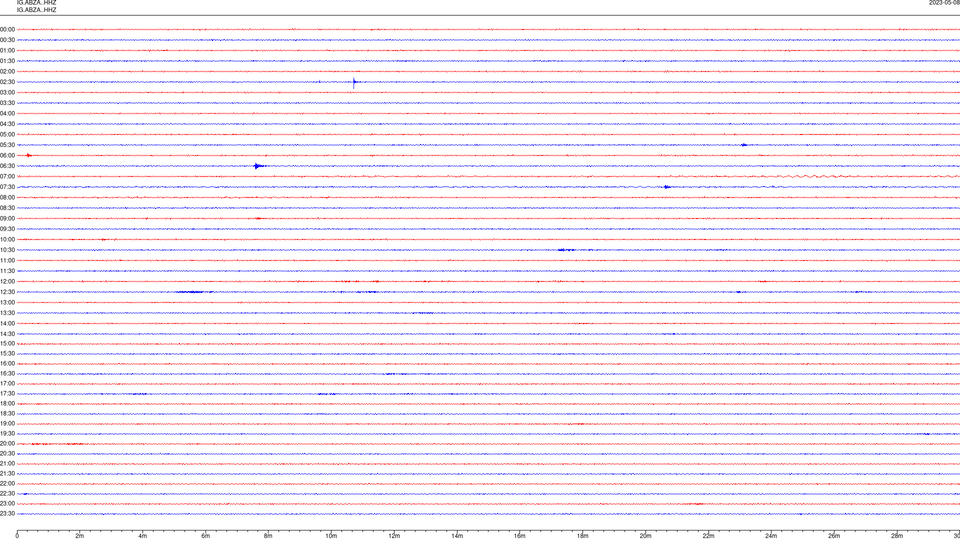960x540 pixels.
Task: Select the 10:30 row label
Action: pyautogui.click(x=7, y=250)
